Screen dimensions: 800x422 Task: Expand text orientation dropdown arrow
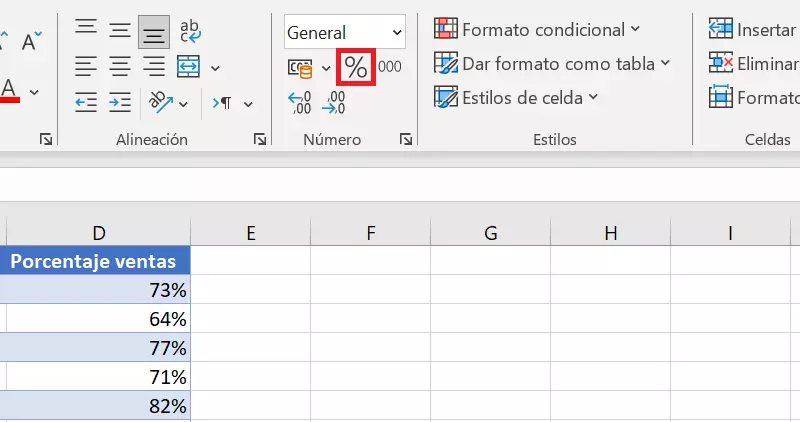tap(183, 105)
